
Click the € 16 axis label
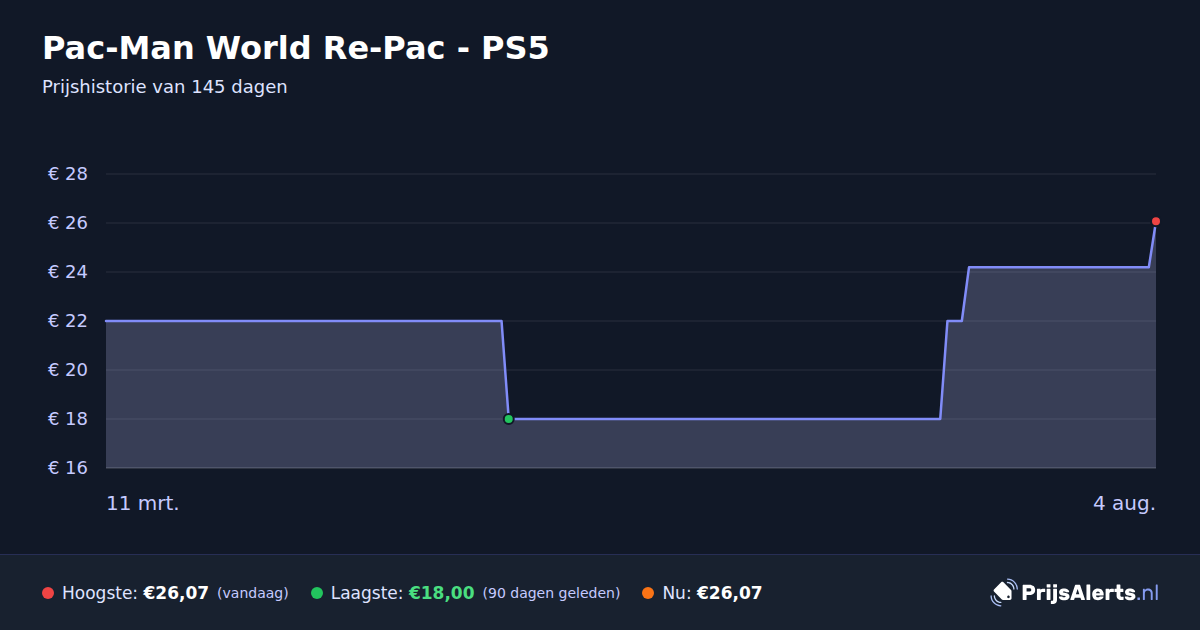[68, 468]
